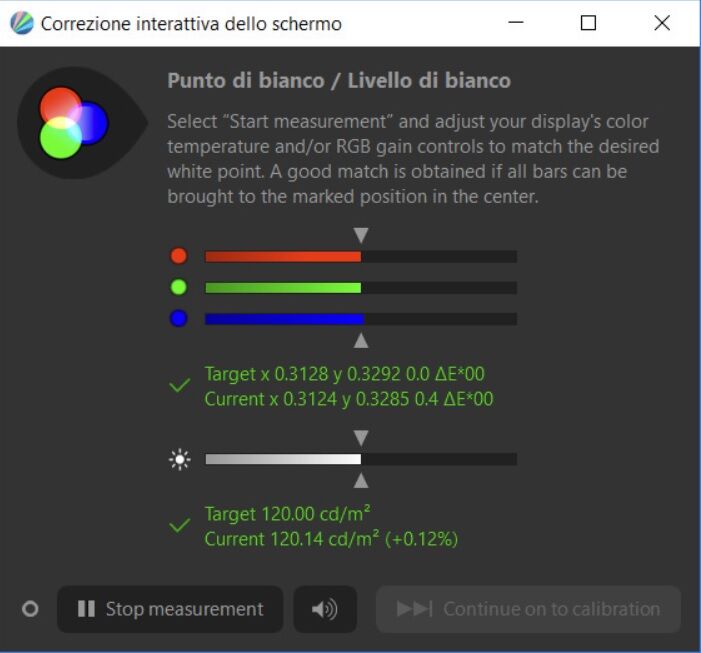Screen dimensions: 701x653
Task: Click the small circle indicator at bottom left
Action: coord(30,609)
